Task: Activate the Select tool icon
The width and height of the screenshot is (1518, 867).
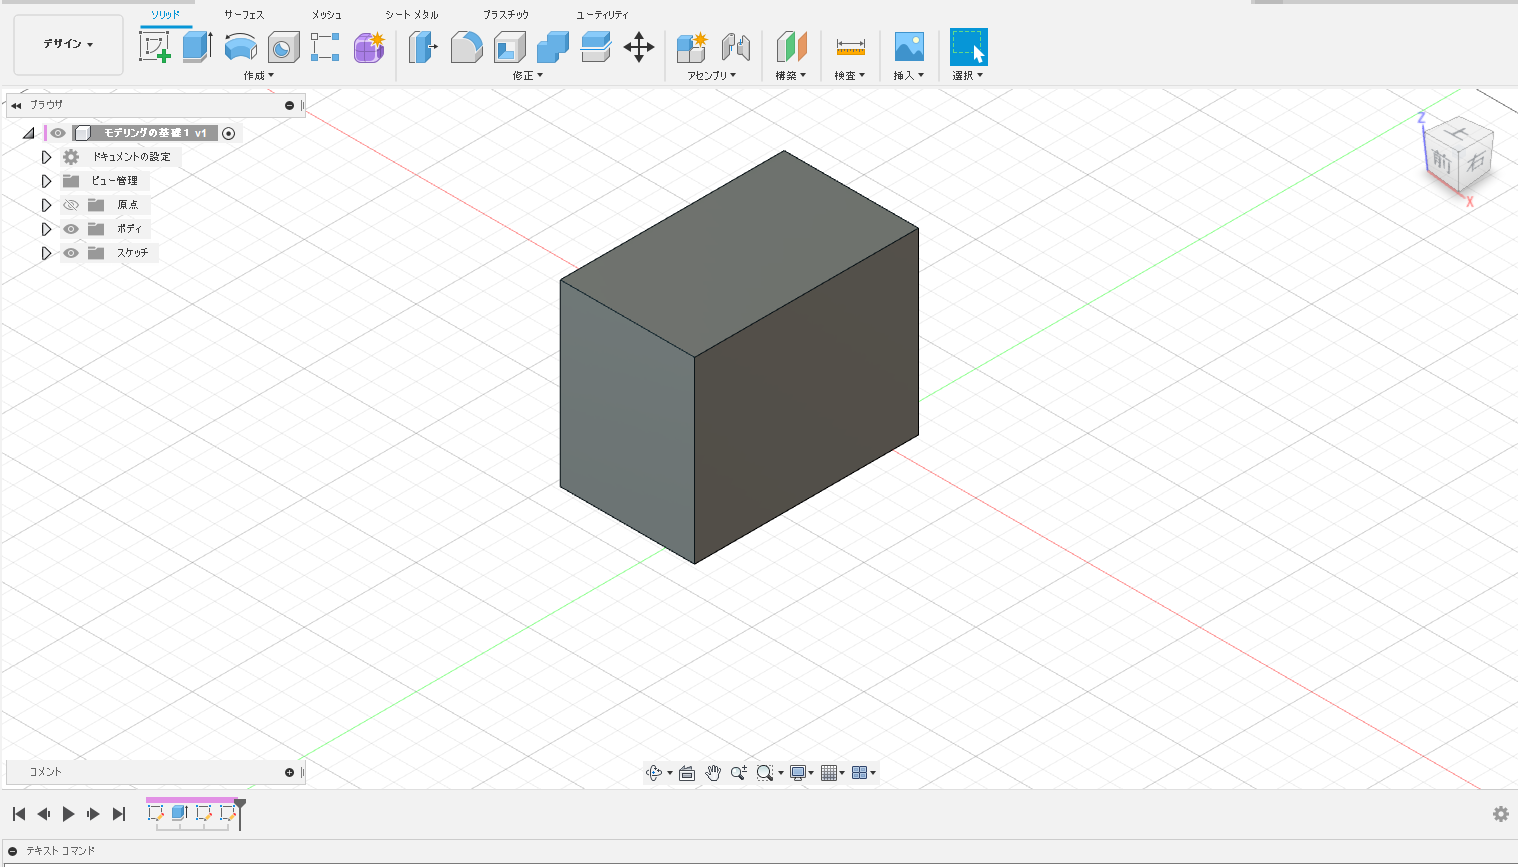Action: [x=968, y=46]
